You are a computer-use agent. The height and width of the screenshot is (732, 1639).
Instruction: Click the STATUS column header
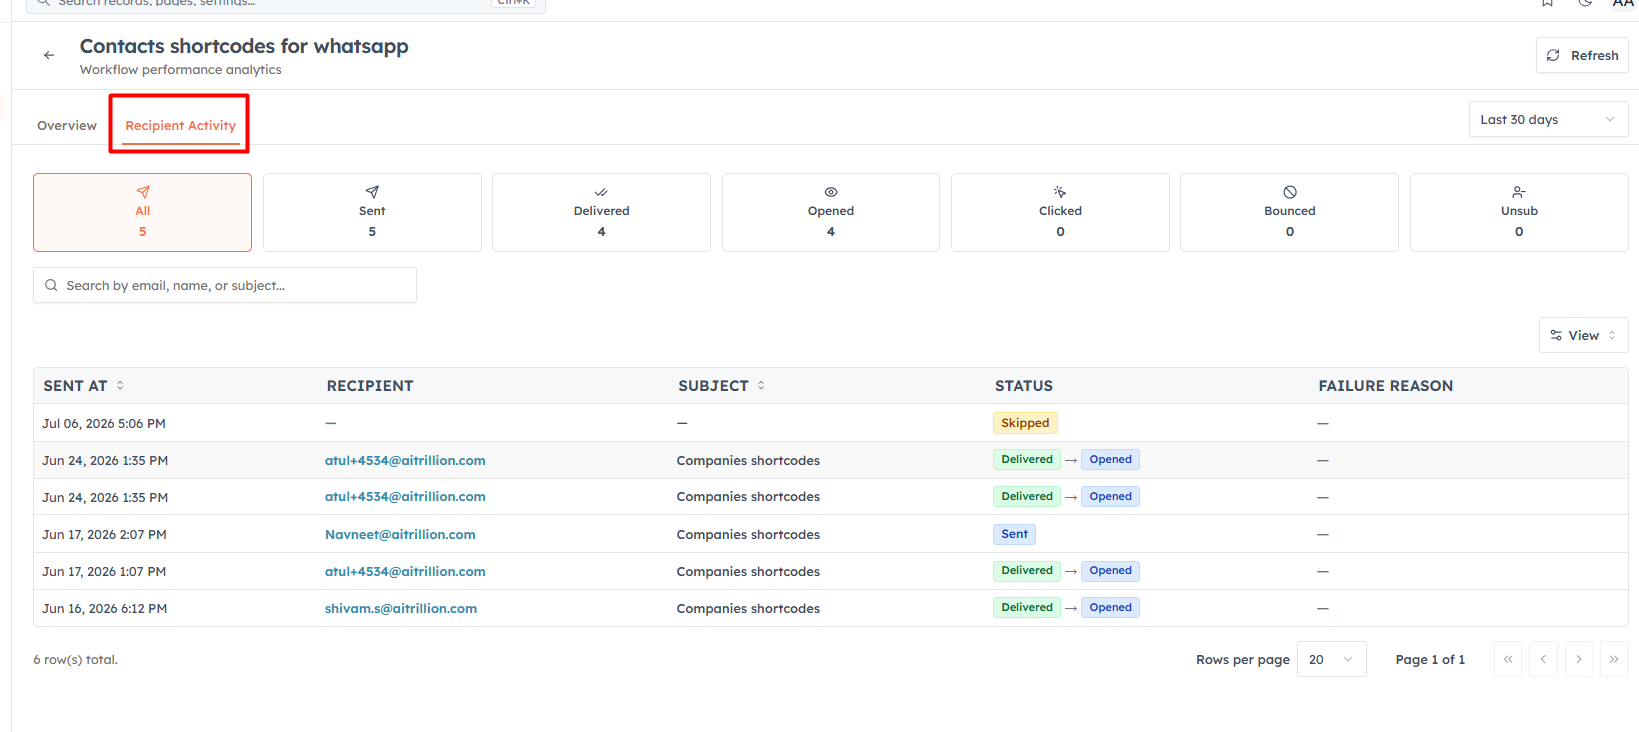1024,385
